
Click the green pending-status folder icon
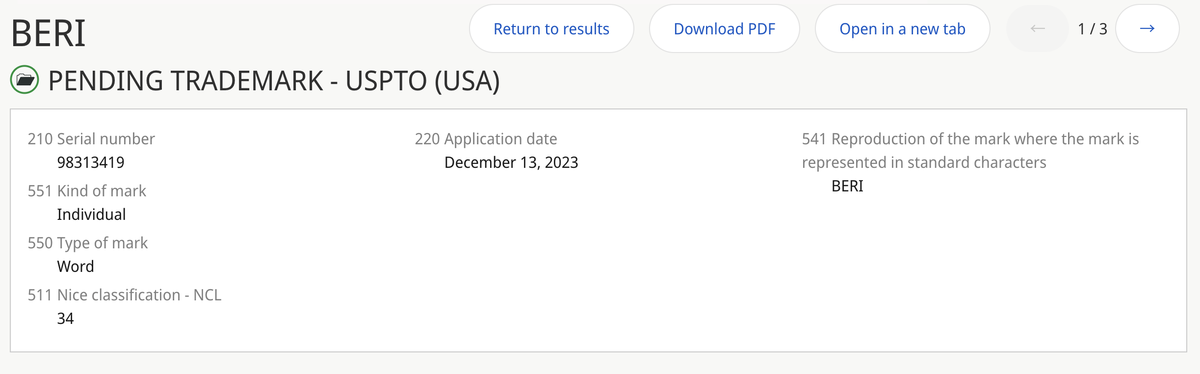25,79
